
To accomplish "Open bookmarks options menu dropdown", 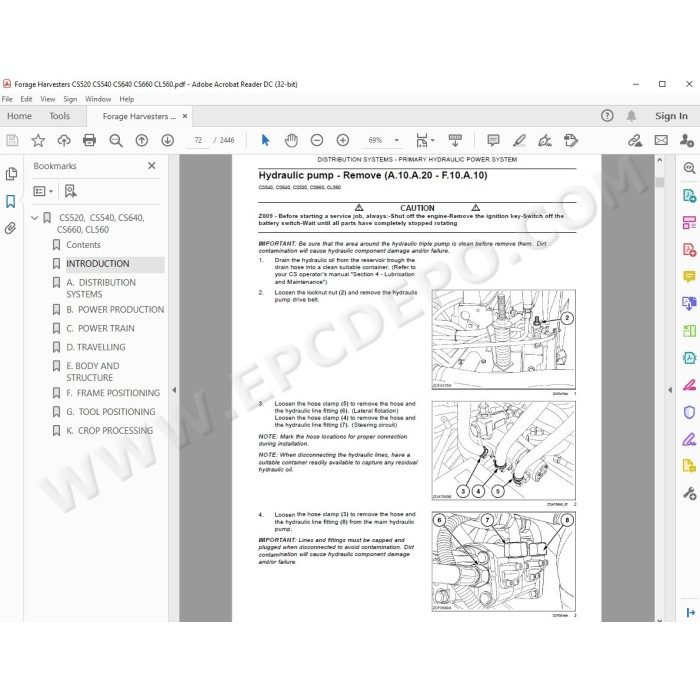I will (43, 191).
